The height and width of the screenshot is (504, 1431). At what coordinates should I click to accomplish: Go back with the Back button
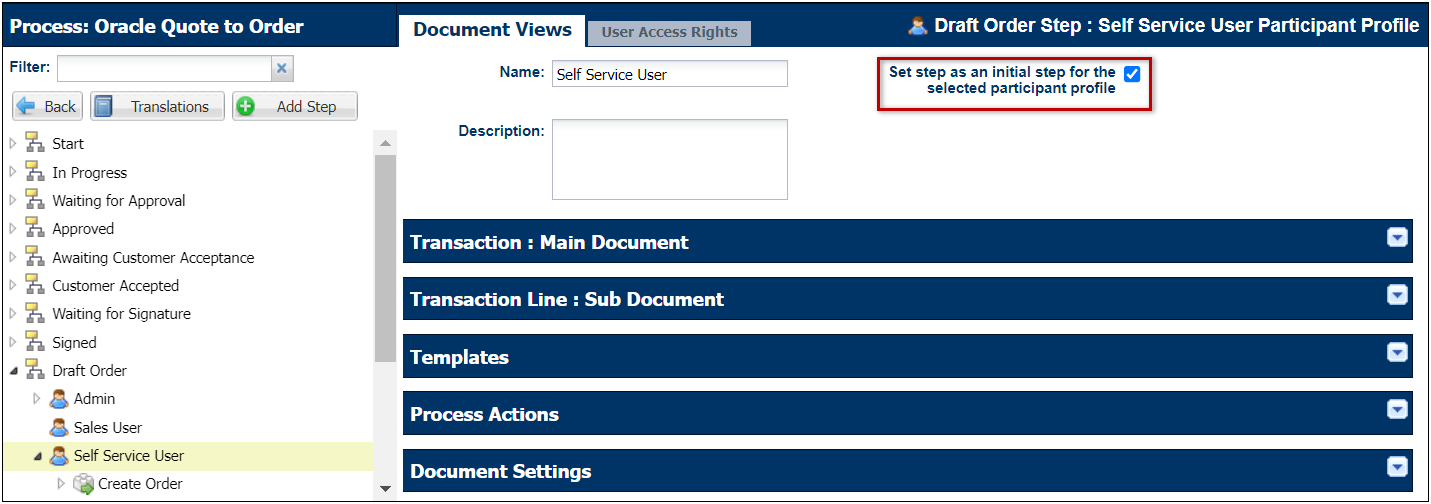coord(48,106)
